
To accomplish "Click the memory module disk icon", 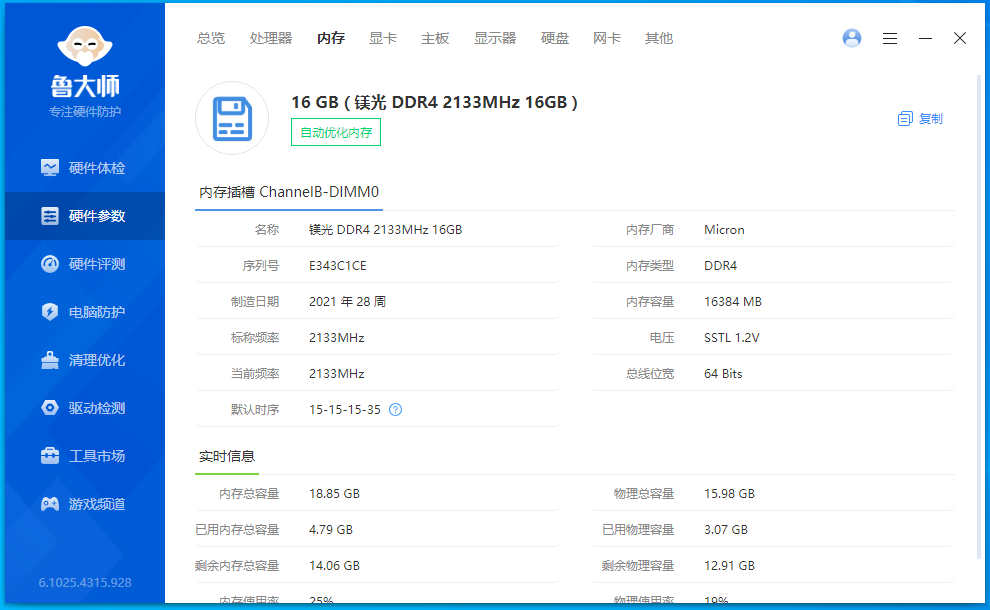I will click(x=232, y=118).
